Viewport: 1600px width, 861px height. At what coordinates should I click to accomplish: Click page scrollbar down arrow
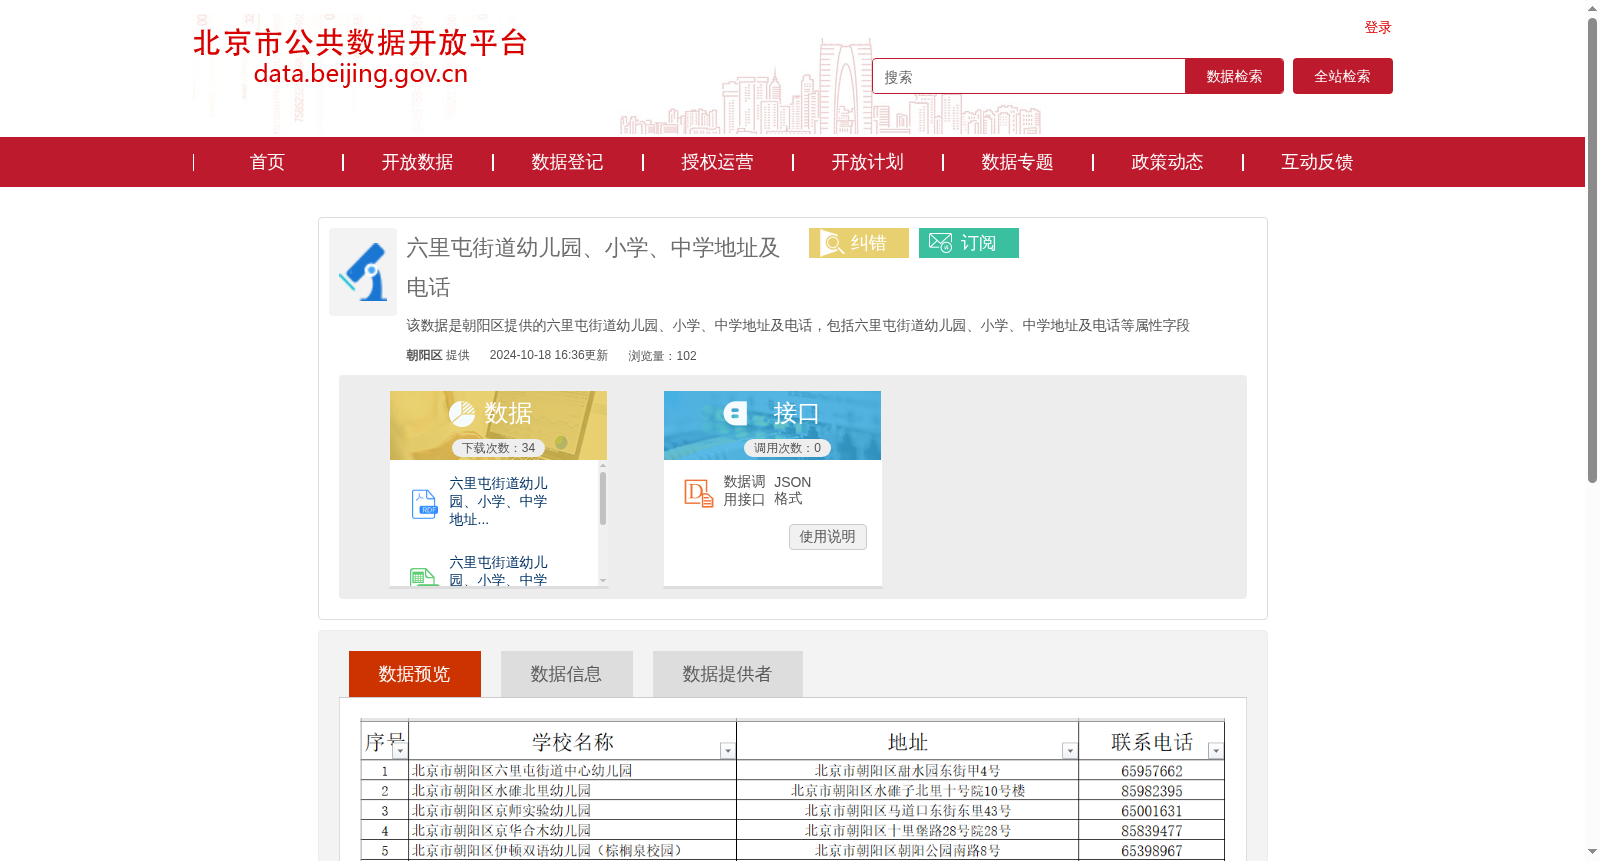point(1593,852)
